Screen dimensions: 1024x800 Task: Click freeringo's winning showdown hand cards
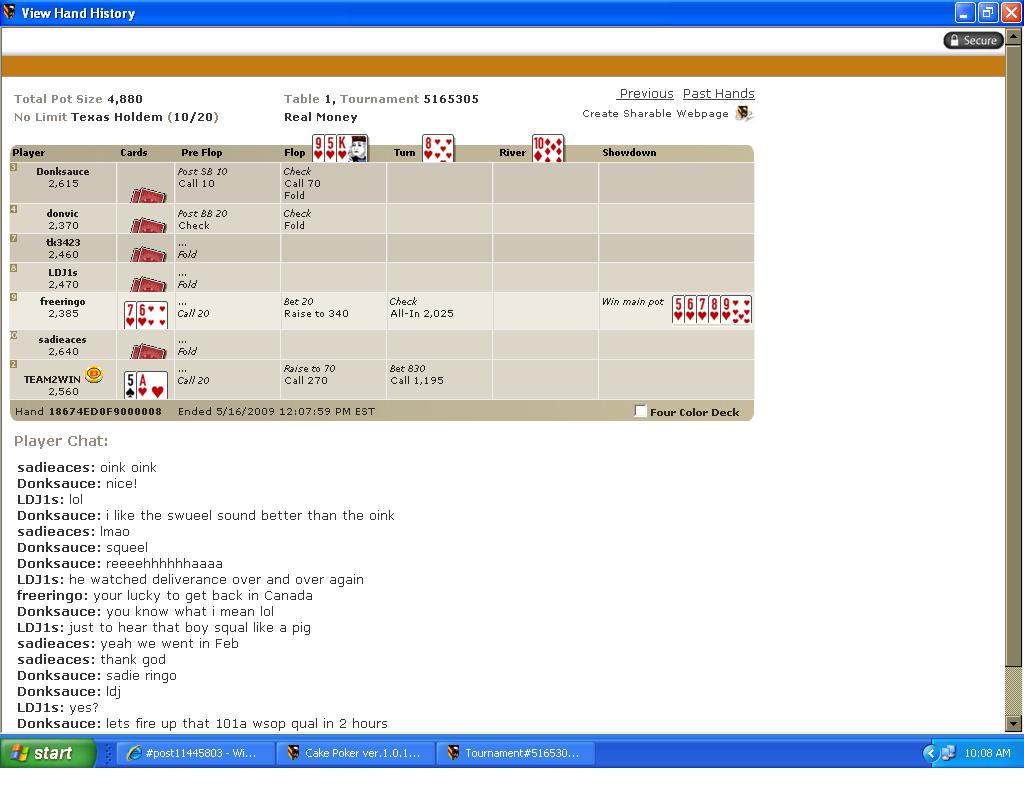tap(711, 309)
